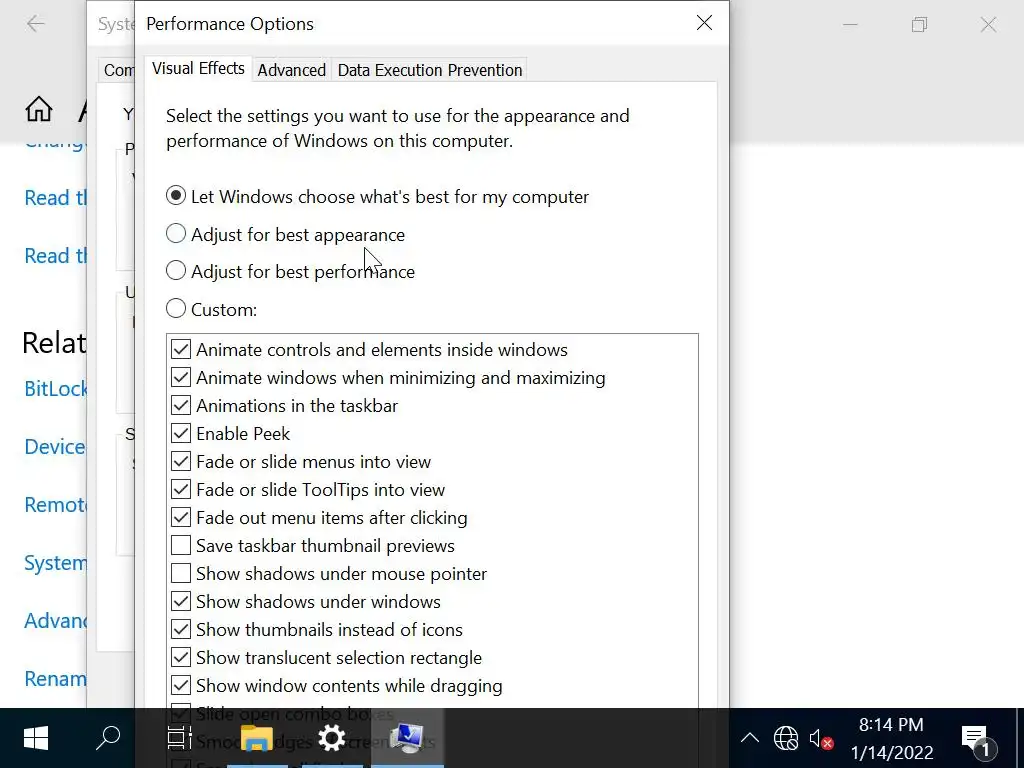
Task: Open the Device Manager link in Settings
Action: coord(56,447)
